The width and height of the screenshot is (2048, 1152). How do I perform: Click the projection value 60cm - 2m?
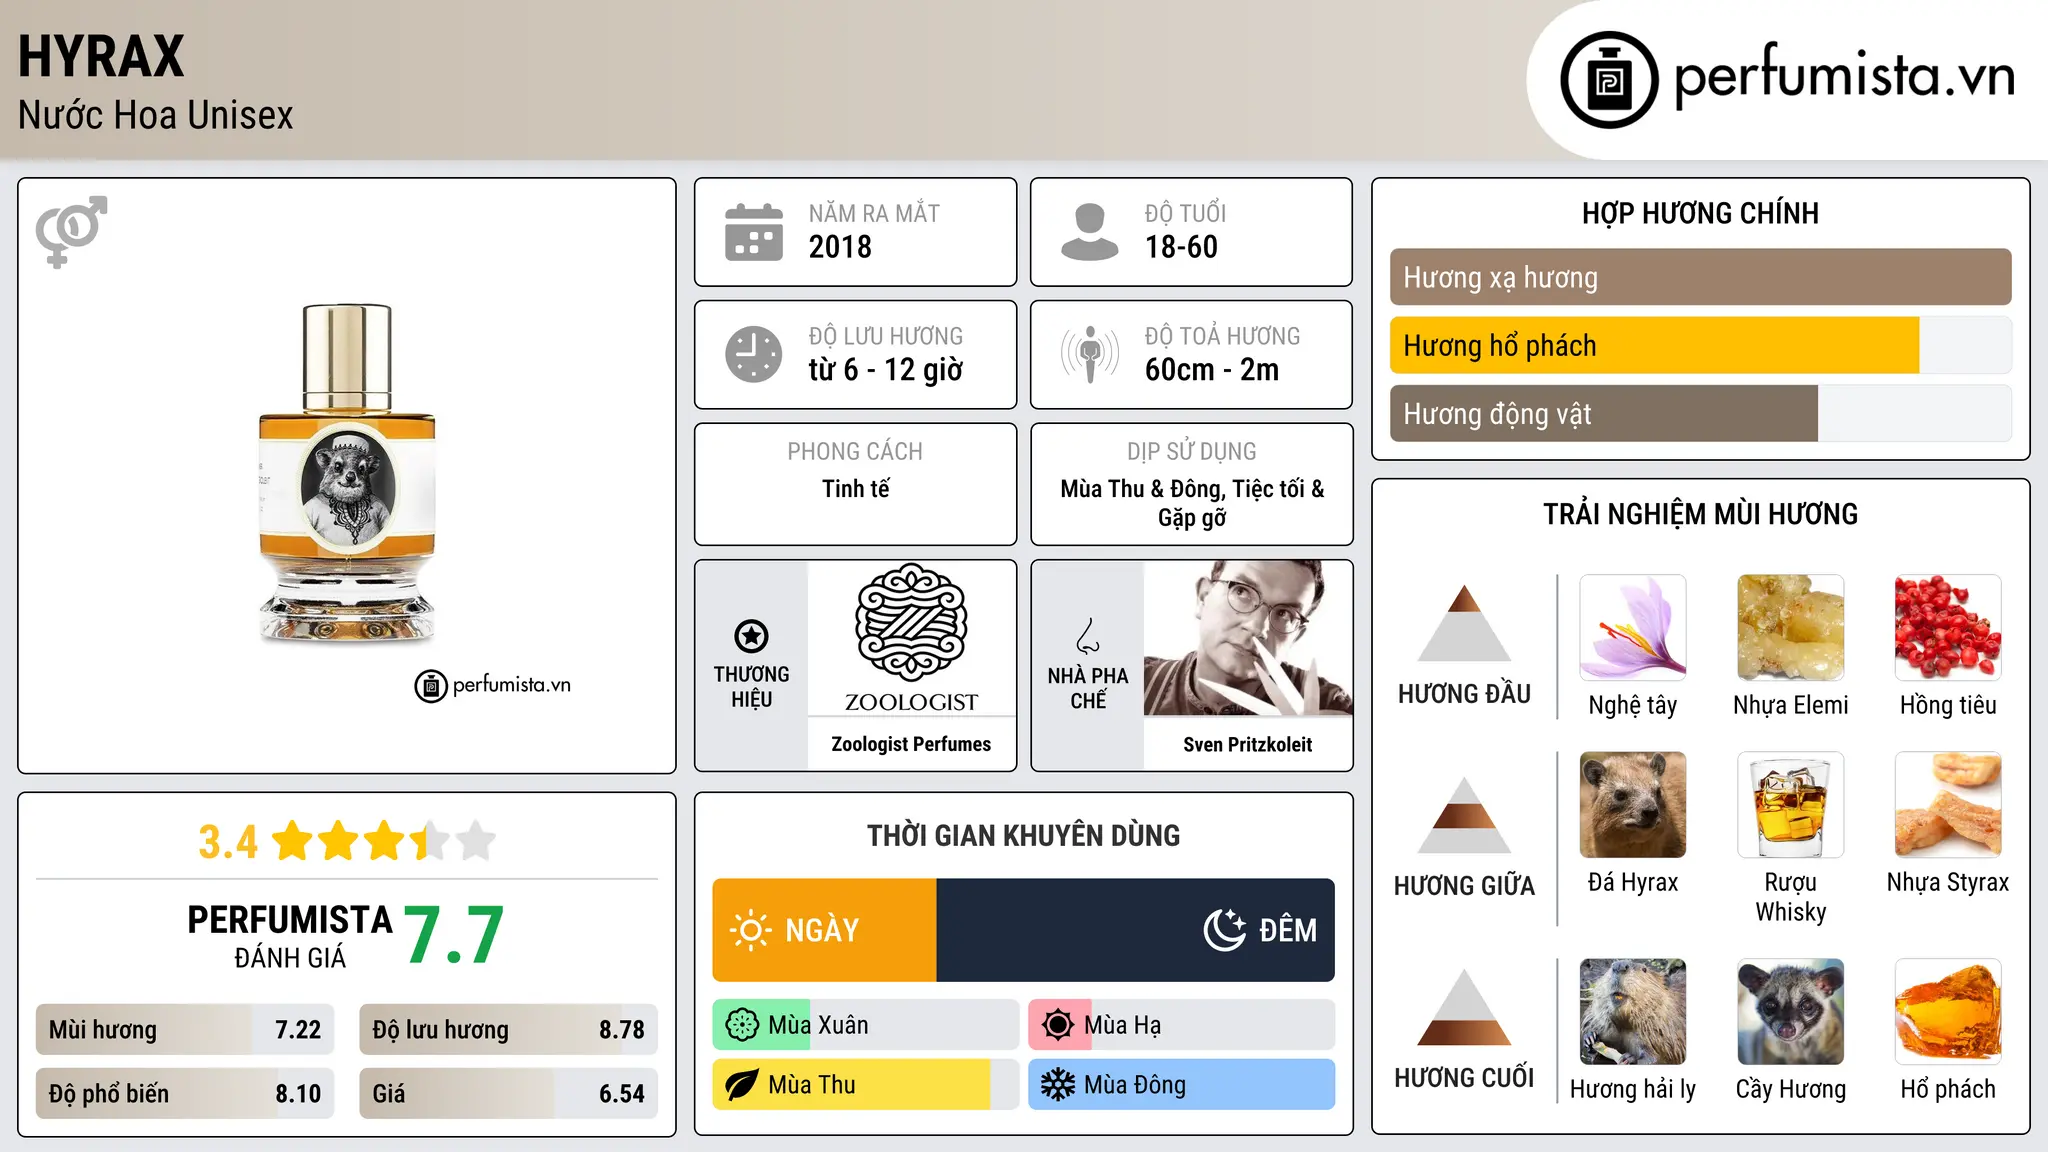coord(1212,370)
